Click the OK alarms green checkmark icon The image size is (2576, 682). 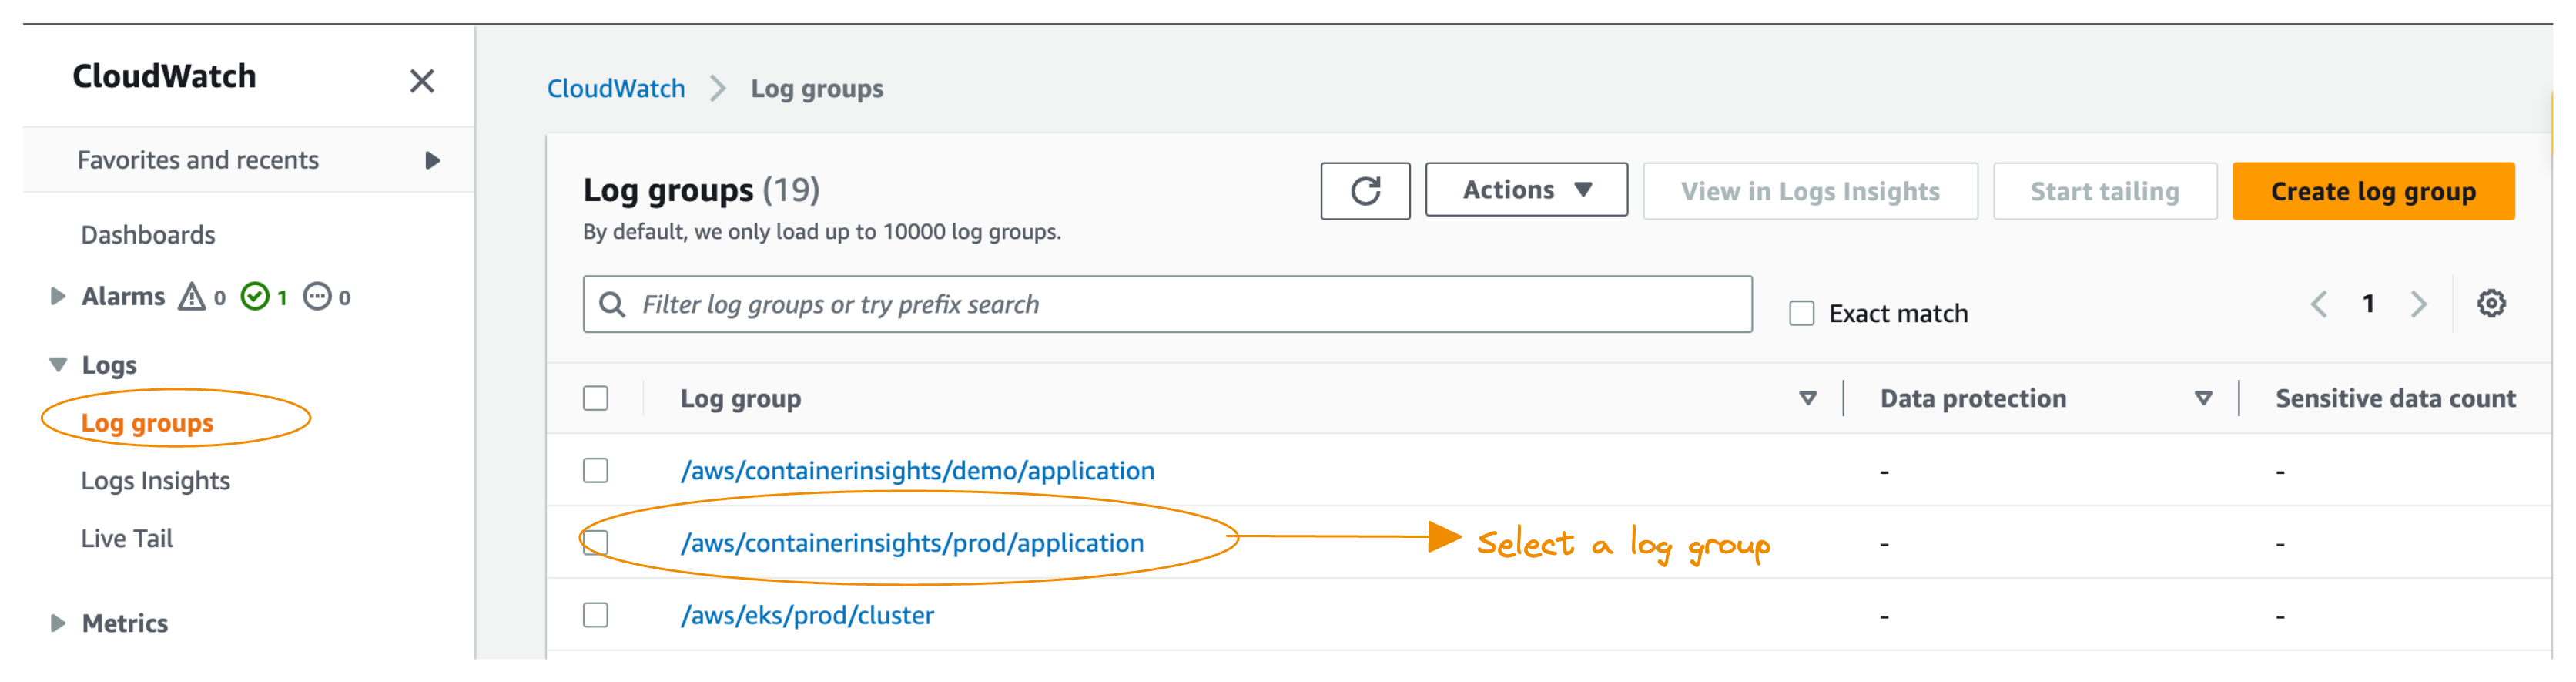(255, 297)
